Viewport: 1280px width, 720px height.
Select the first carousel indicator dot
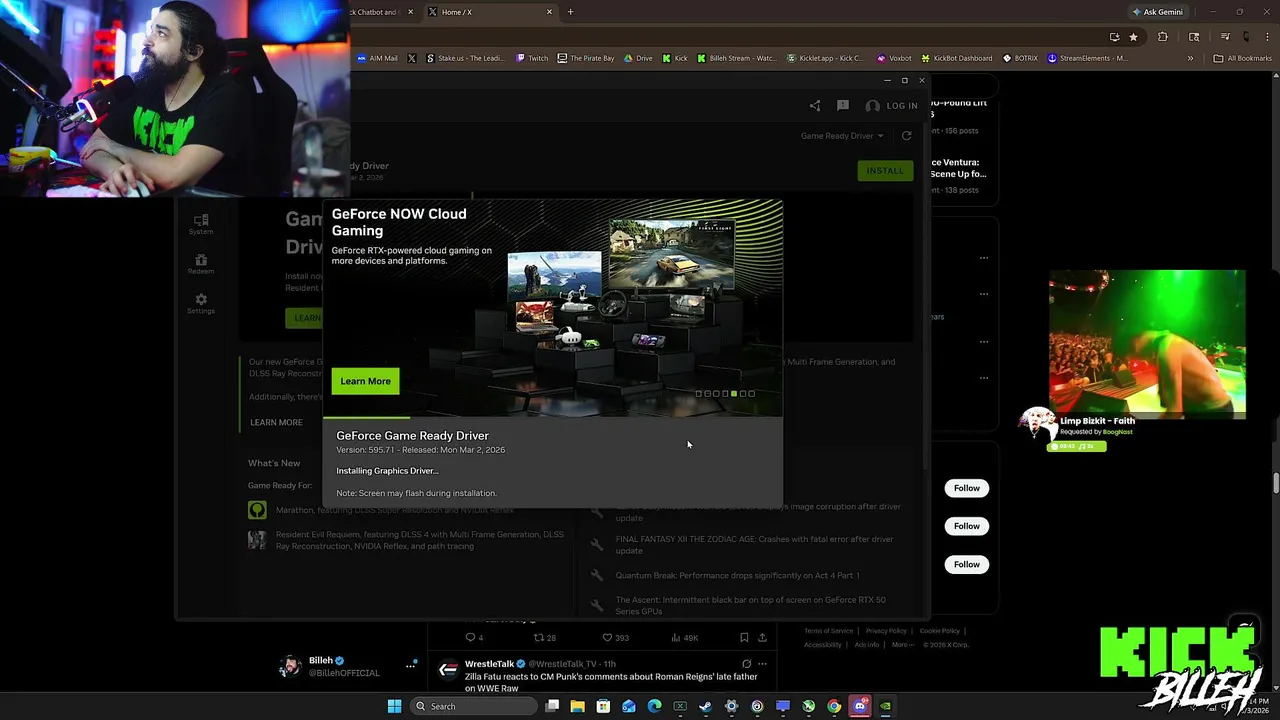point(698,394)
